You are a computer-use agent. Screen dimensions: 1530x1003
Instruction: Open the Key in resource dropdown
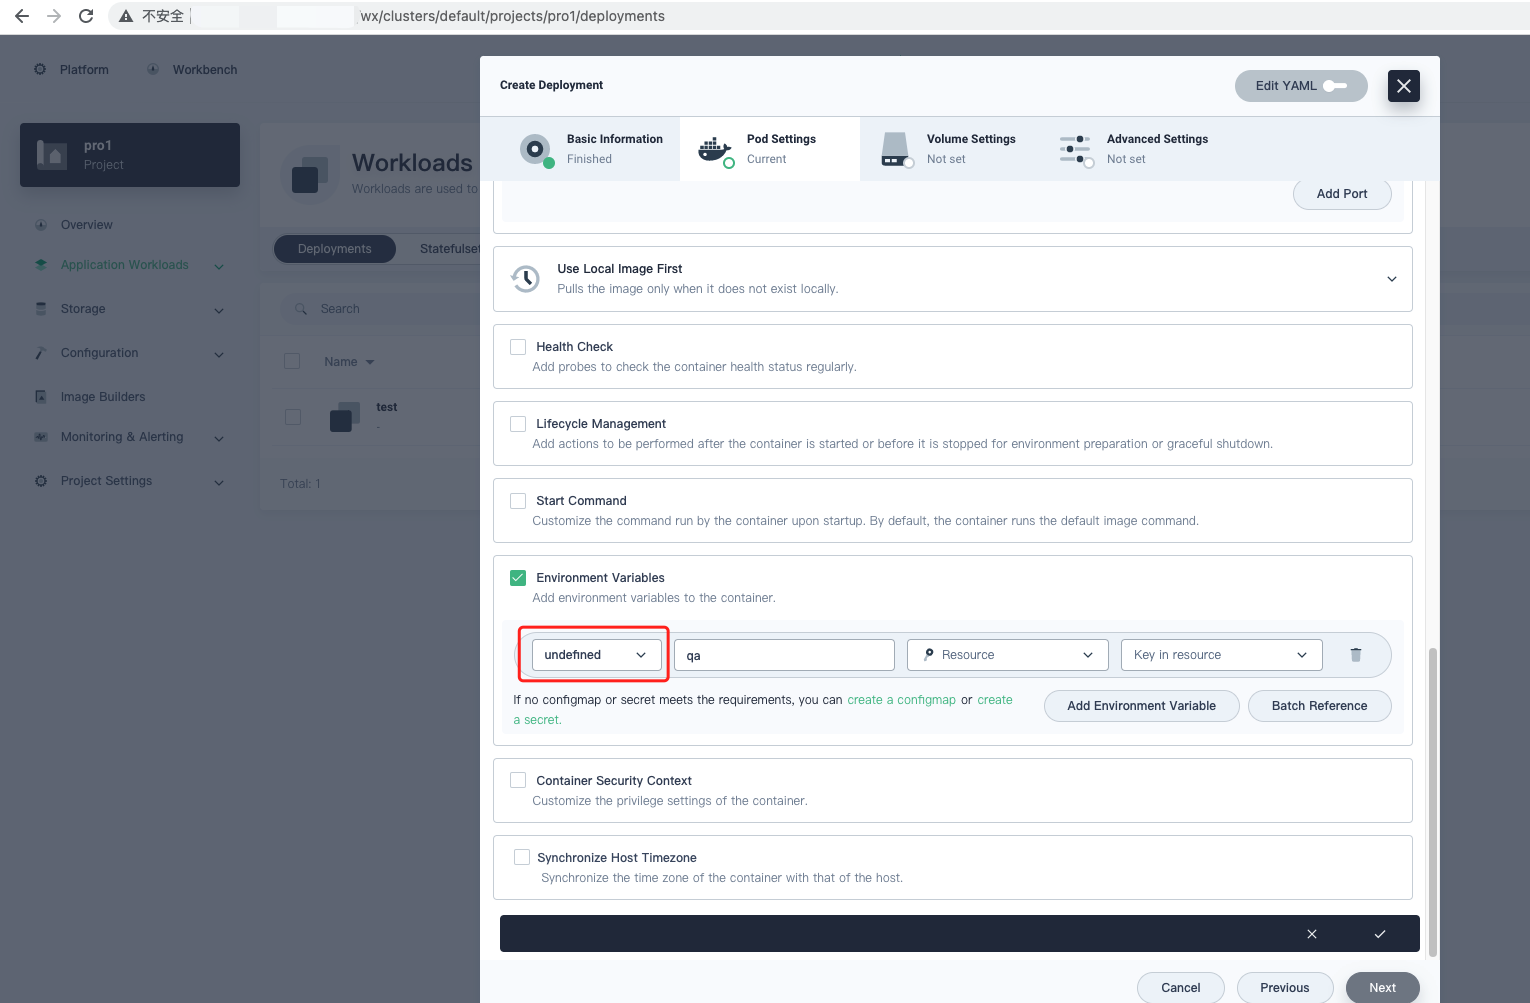point(1220,654)
